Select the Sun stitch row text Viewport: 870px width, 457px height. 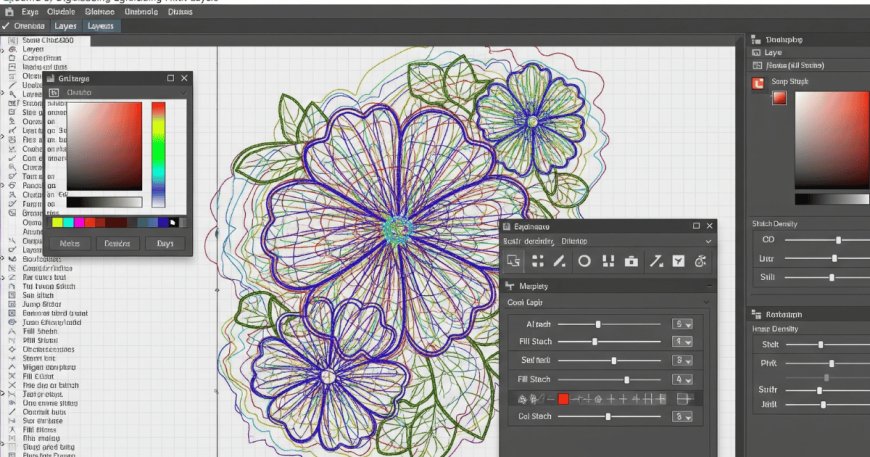pyautogui.click(x=38, y=296)
